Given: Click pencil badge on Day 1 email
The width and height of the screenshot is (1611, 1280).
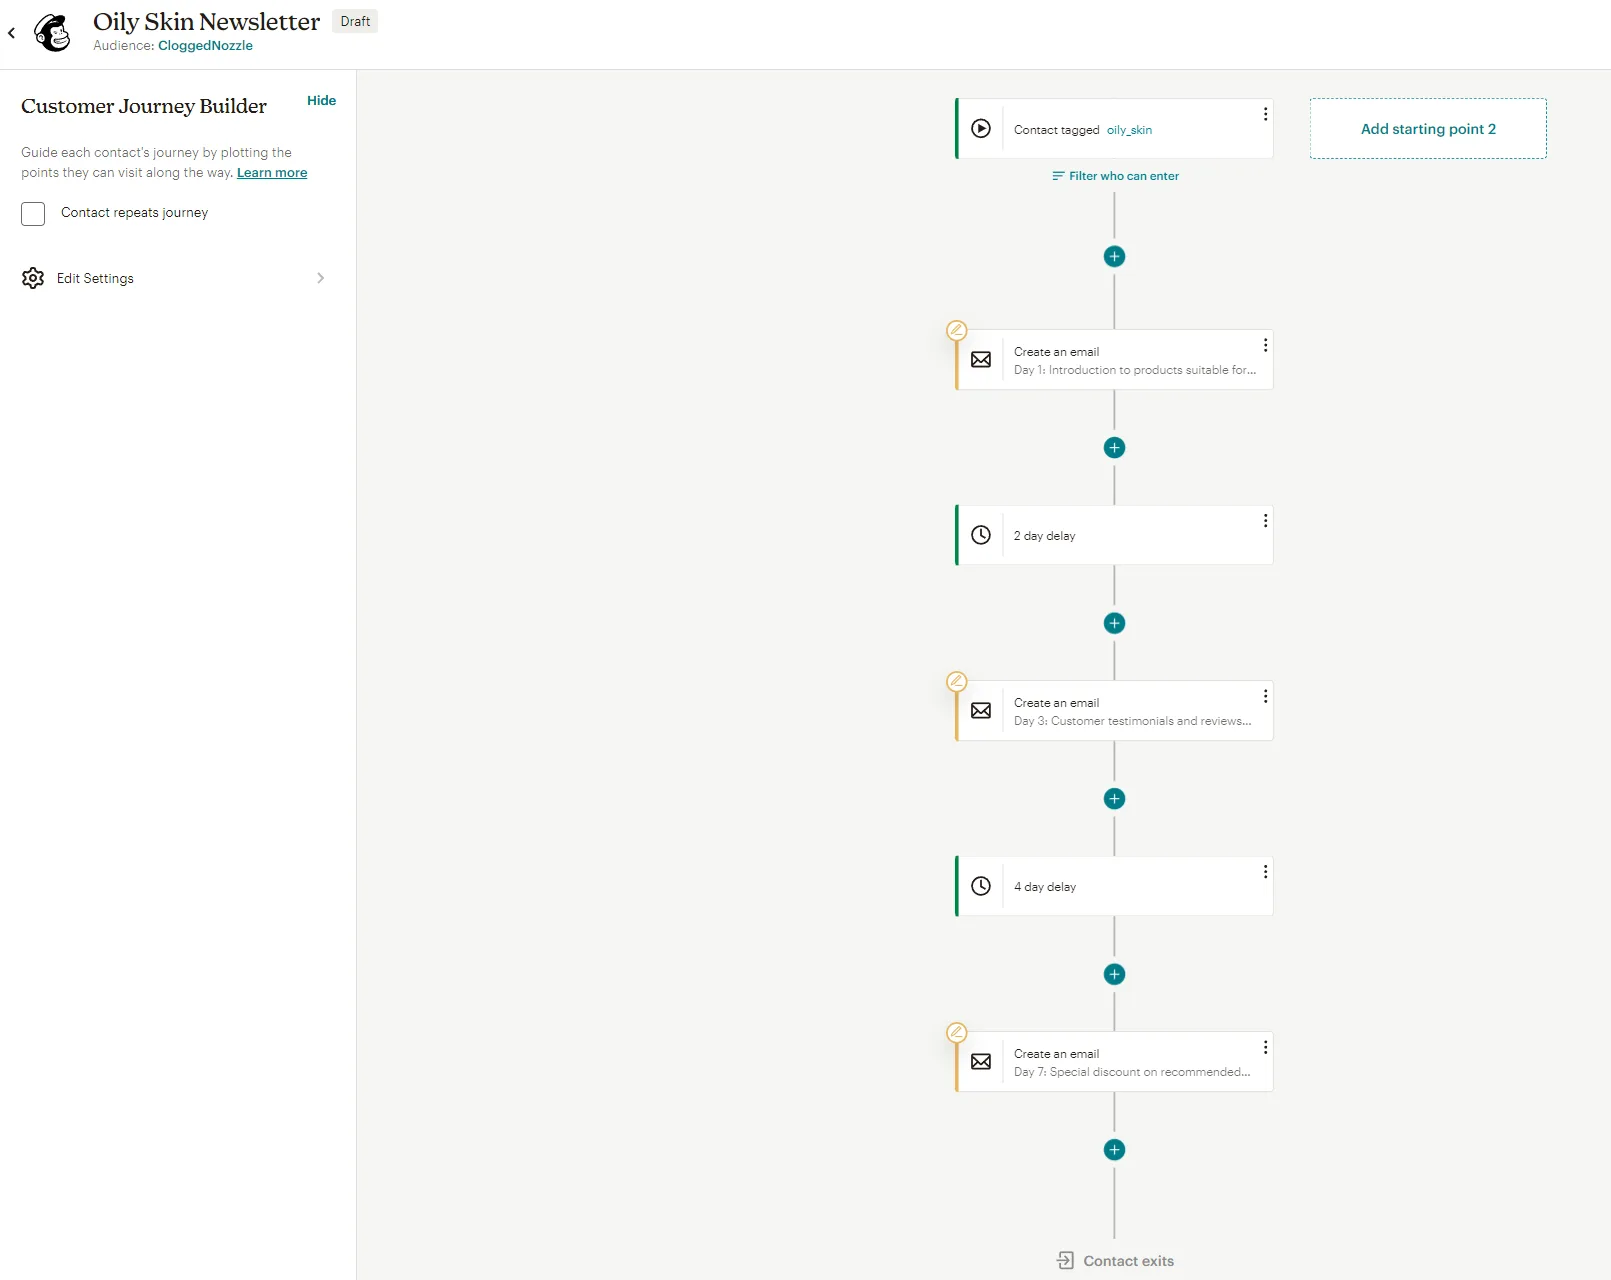Looking at the screenshot, I should [x=957, y=330].
